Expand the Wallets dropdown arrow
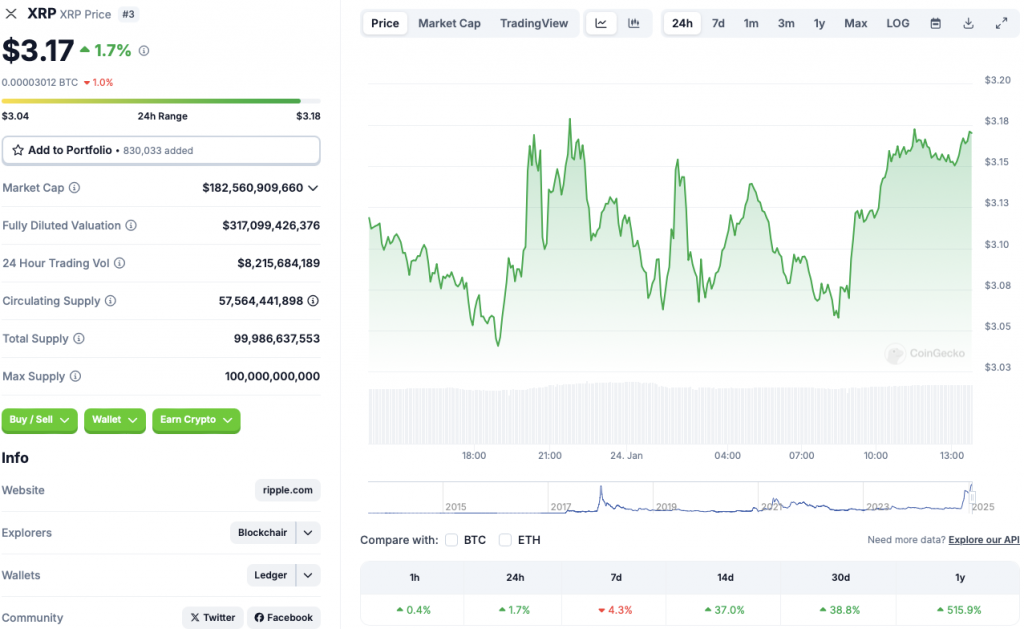Screen dimensions: 1024x629 click(x=308, y=575)
